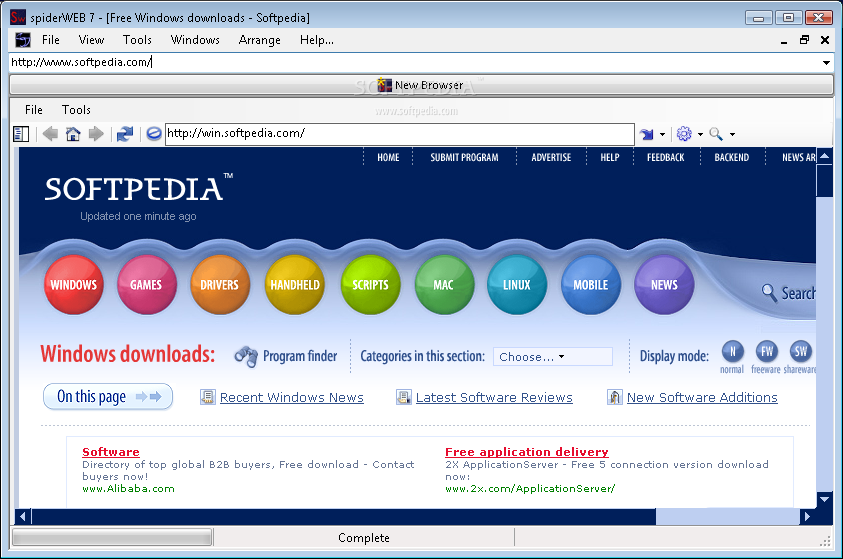Restore the inner child window button
The width and height of the screenshot is (843, 559).
click(x=804, y=40)
